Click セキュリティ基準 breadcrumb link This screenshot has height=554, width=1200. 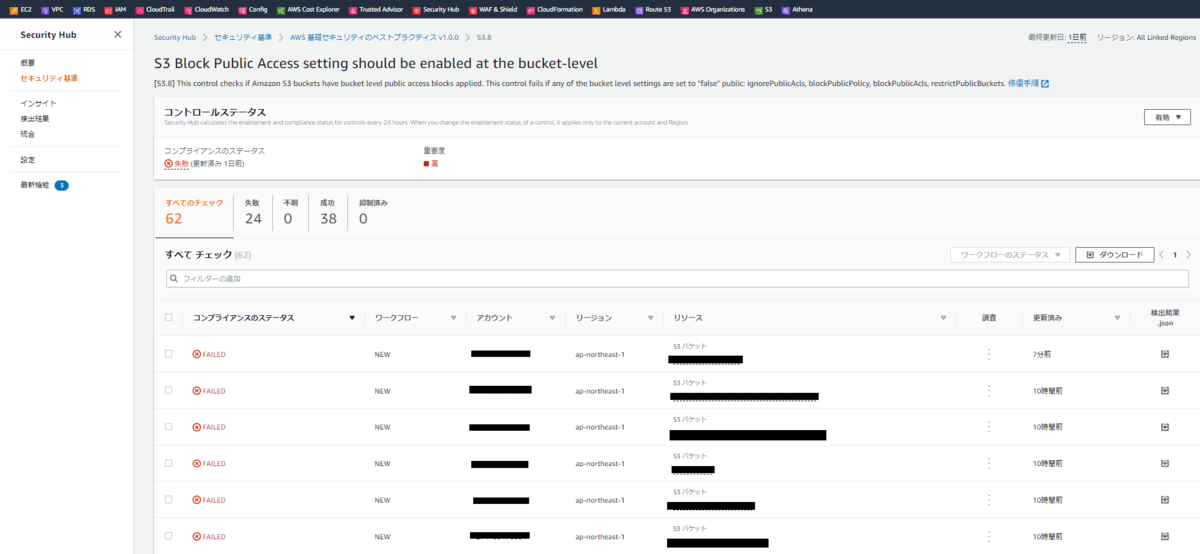[x=243, y=37]
